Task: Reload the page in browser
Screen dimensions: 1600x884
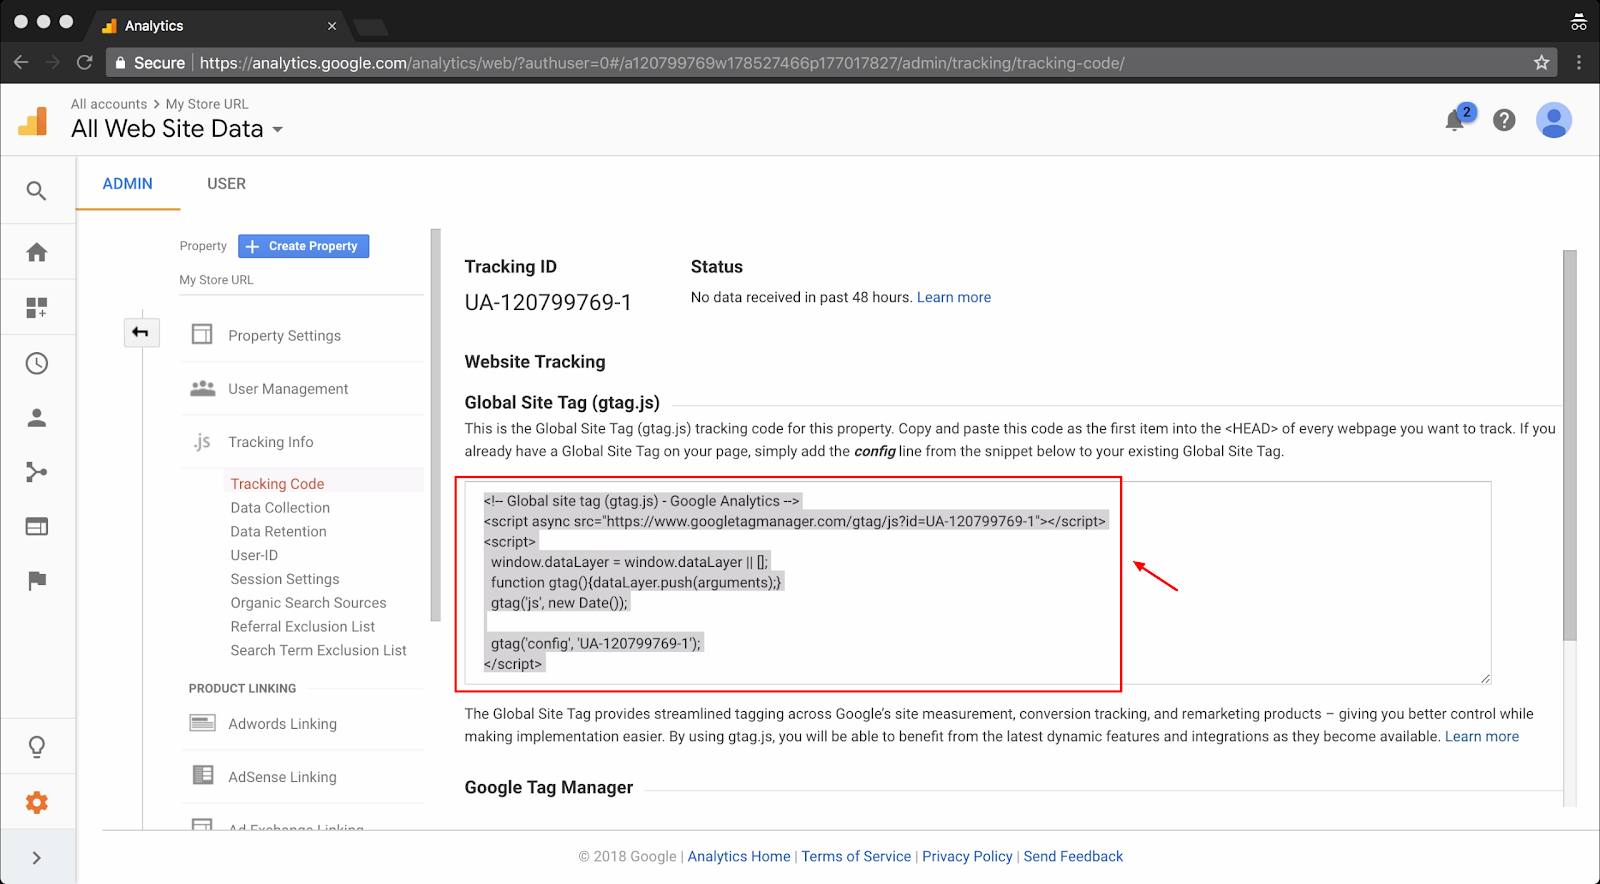Action: pos(85,63)
